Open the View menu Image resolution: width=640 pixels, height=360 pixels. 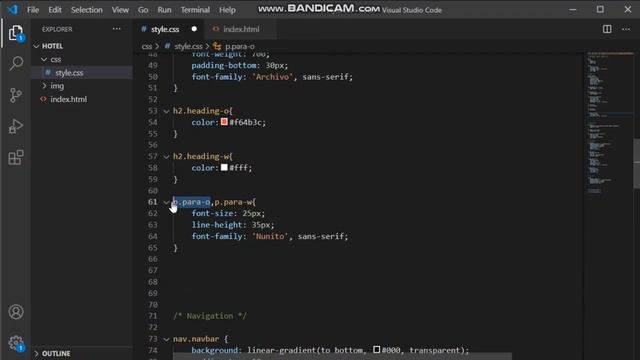coord(120,10)
